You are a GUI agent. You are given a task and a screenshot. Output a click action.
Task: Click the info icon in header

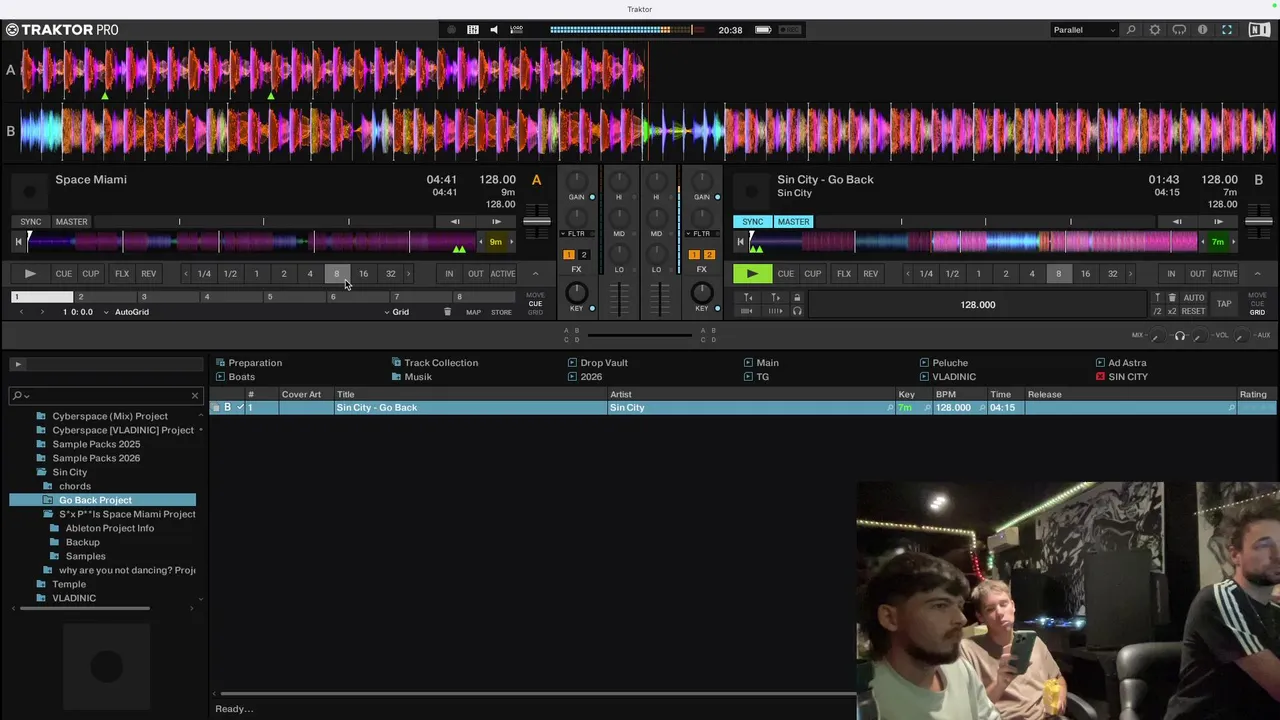click(1203, 30)
